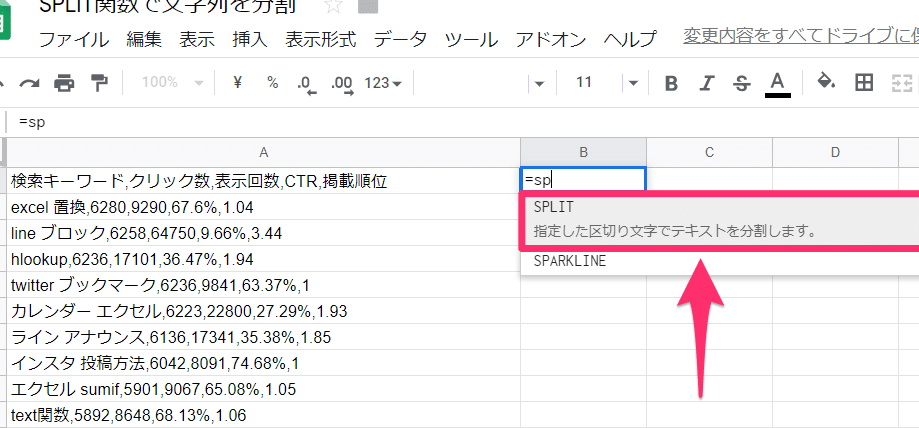The height and width of the screenshot is (428, 919).
Task: Open the cell borders tool
Action: pyautogui.click(x=863, y=83)
